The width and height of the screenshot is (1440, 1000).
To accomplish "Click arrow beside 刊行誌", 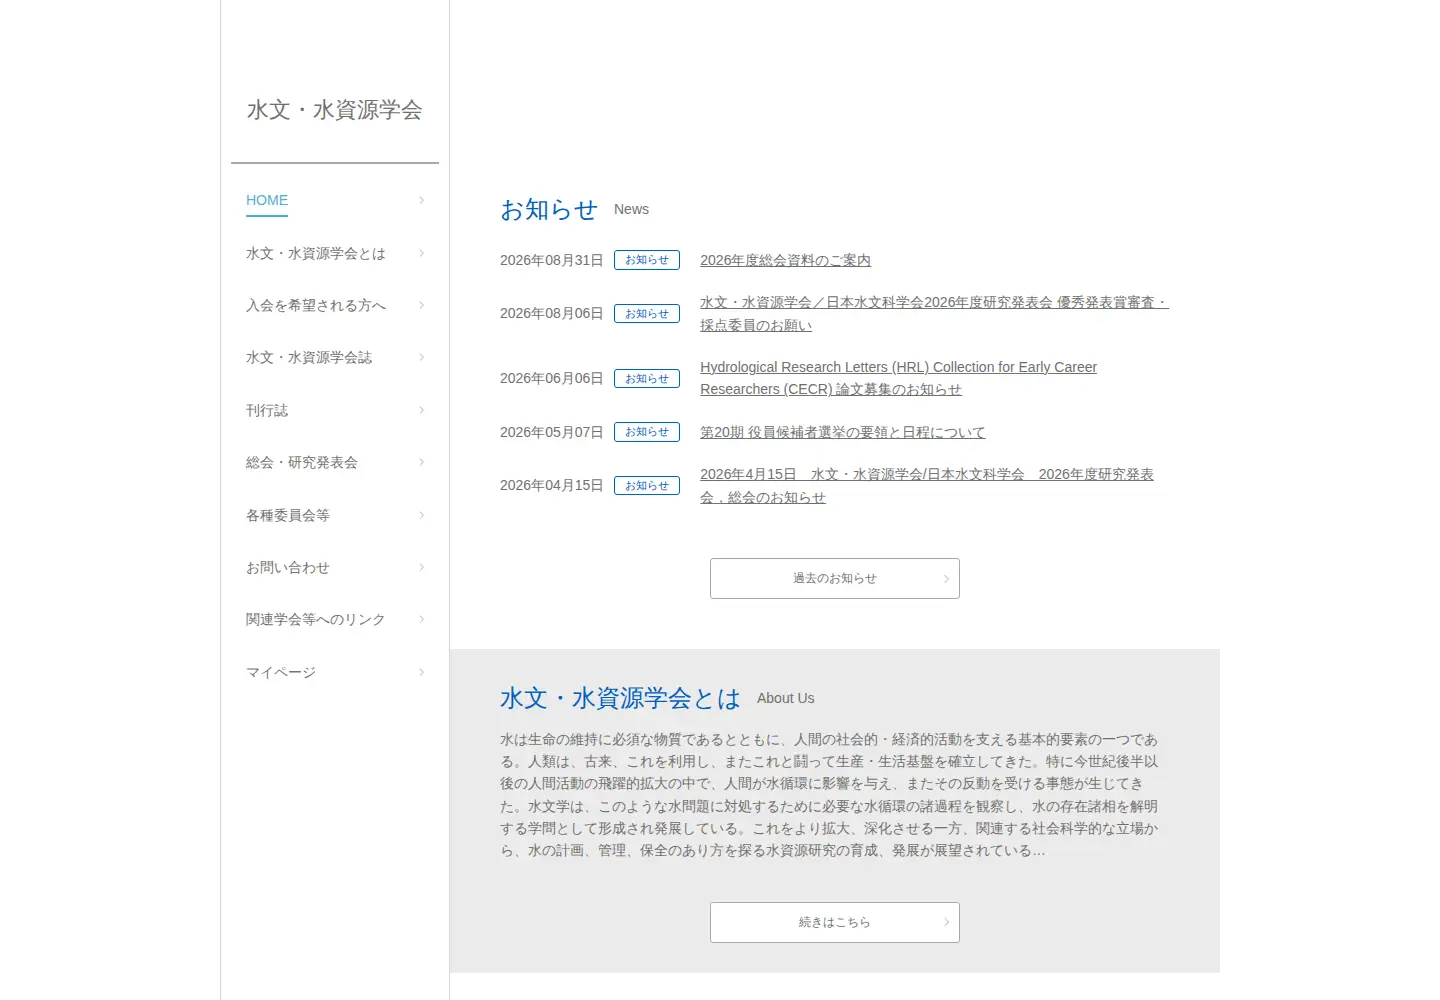I will pos(422,410).
